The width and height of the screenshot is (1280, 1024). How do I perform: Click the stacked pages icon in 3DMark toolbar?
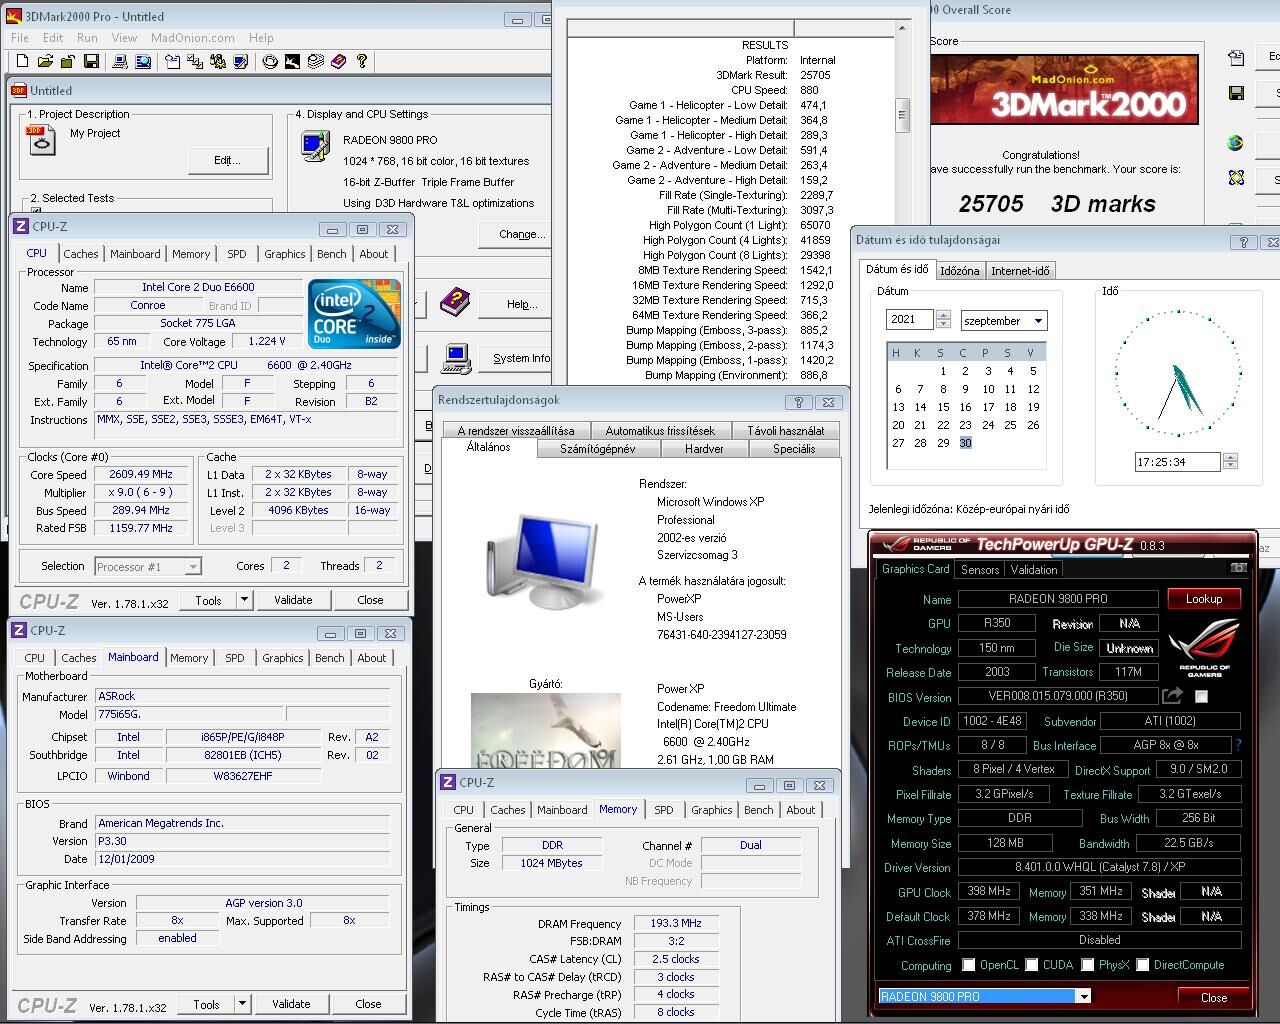tap(316, 61)
